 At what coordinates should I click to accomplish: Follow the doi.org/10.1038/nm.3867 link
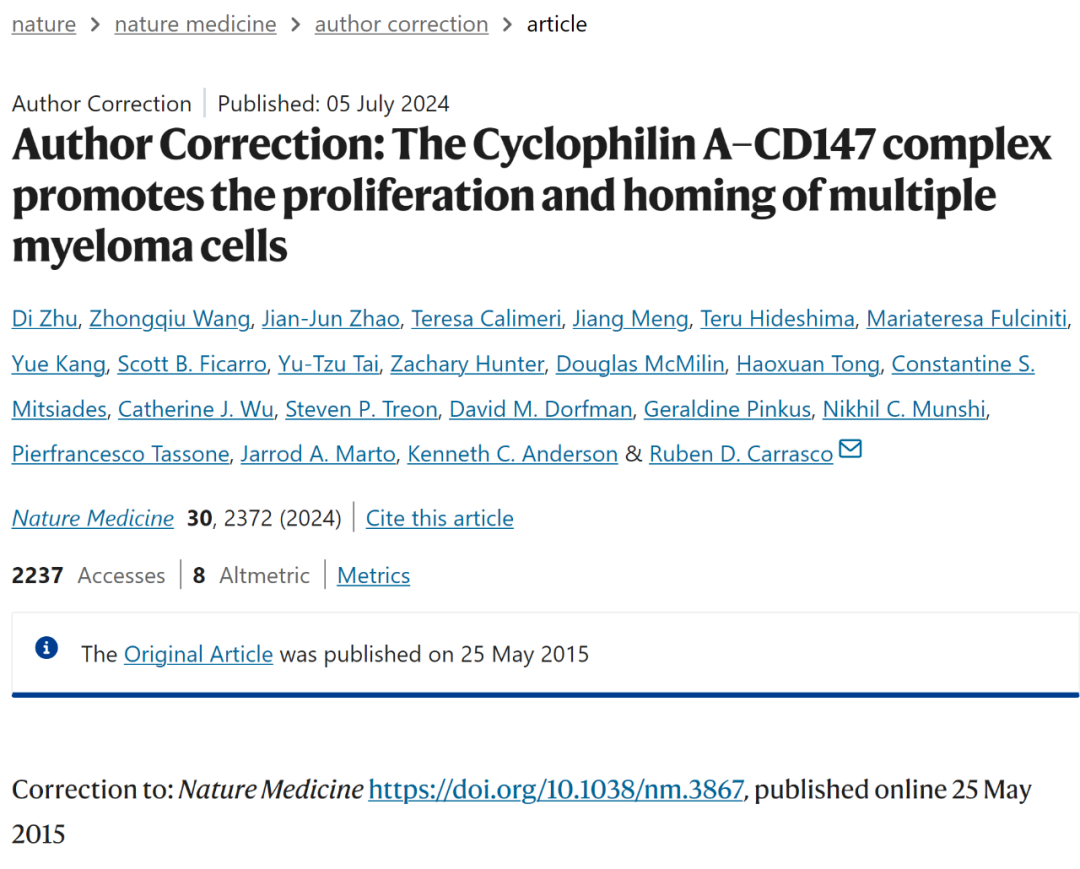click(556, 789)
